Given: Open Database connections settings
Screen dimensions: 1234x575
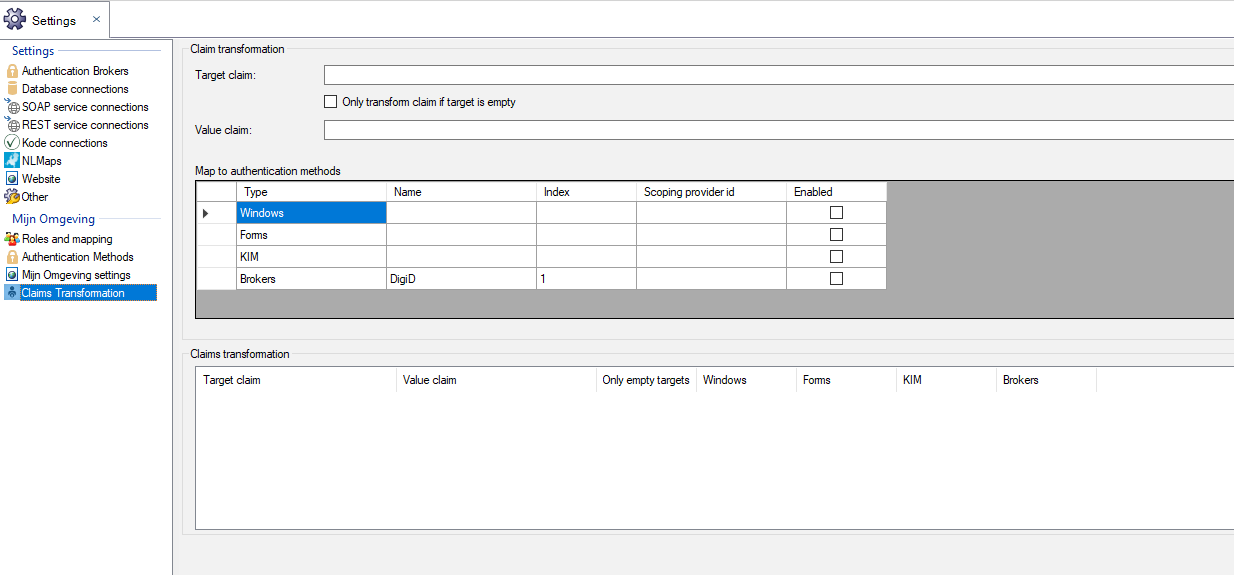Looking at the screenshot, I should pos(75,89).
